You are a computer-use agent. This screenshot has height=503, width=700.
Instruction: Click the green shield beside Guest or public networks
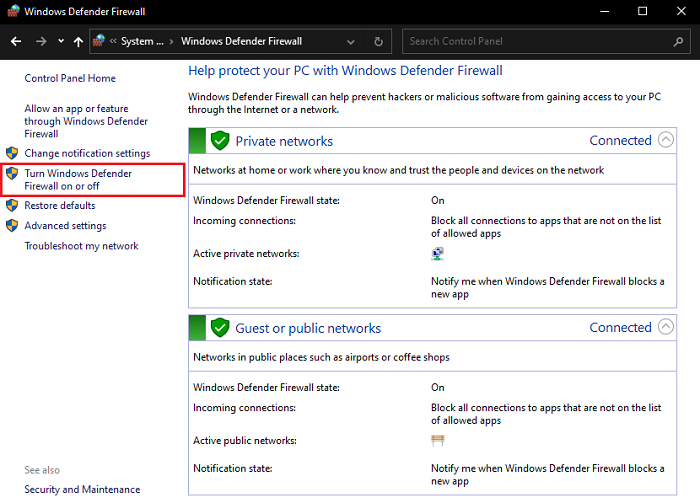coord(219,328)
